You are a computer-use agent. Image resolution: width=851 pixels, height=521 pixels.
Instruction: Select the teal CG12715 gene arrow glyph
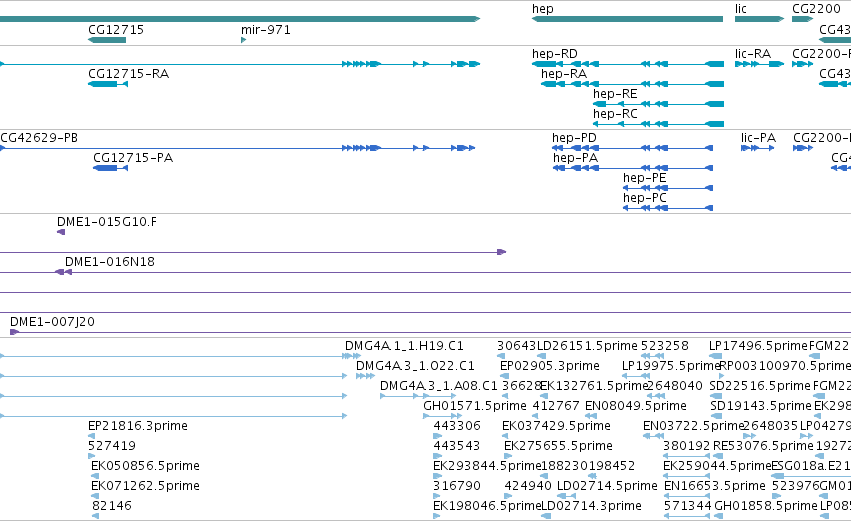tap(107, 40)
